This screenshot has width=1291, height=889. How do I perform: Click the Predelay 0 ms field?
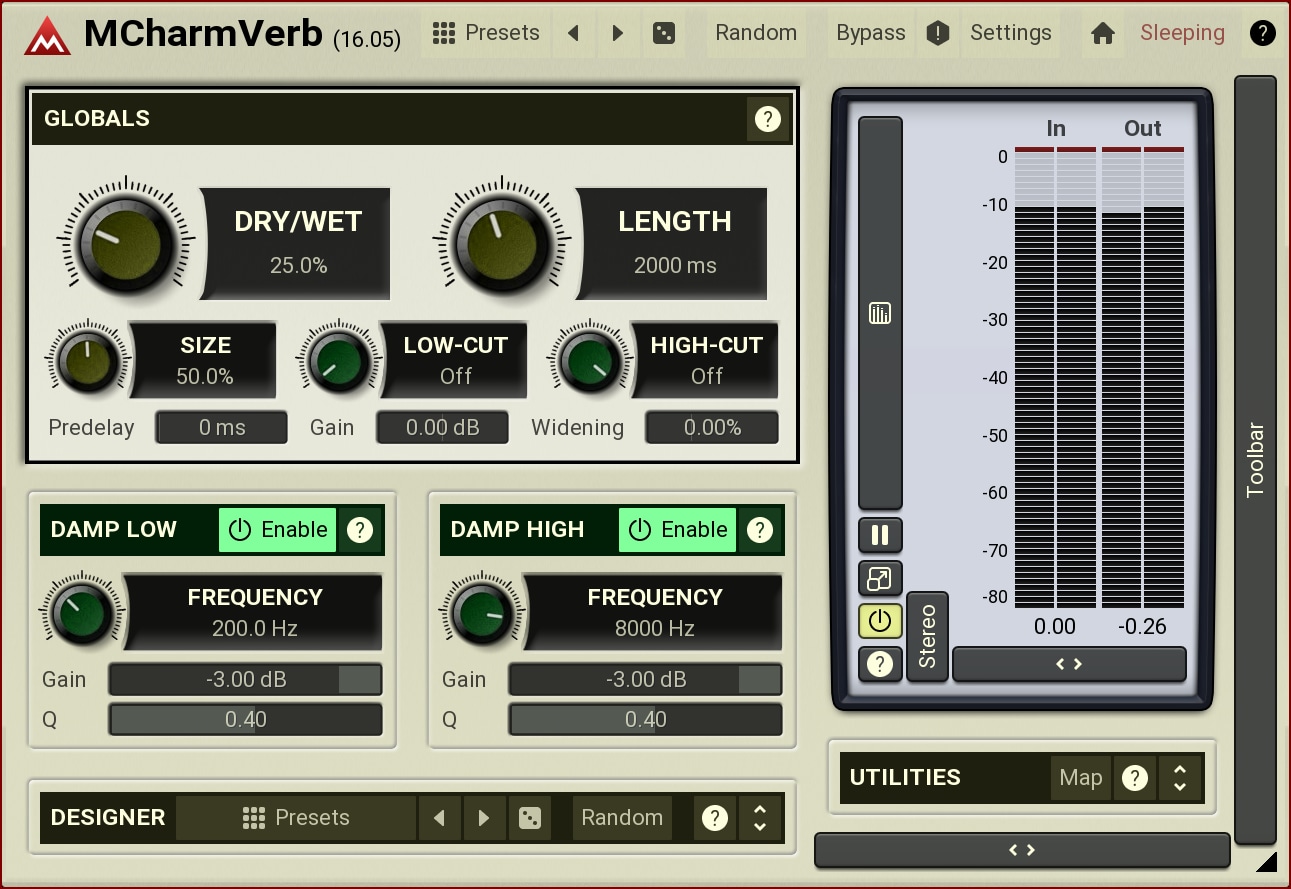tap(222, 427)
